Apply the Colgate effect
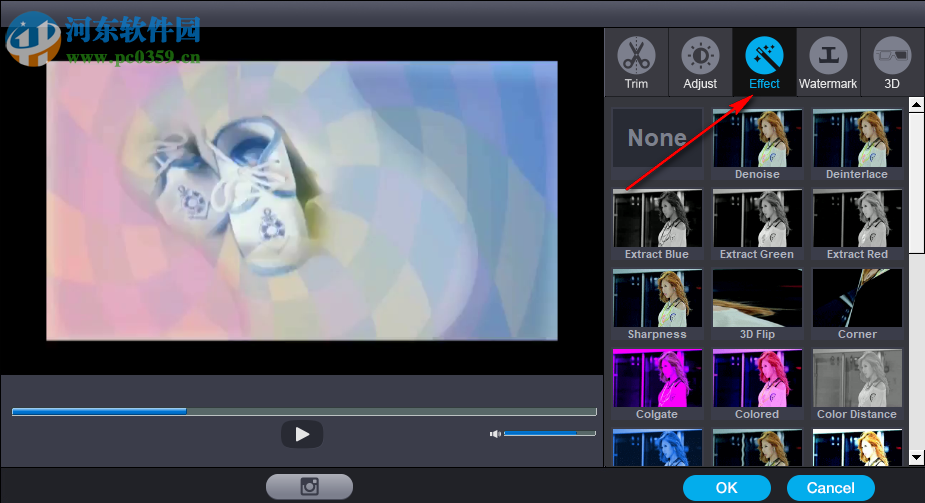The width and height of the screenshot is (925, 503). pyautogui.click(x=657, y=384)
